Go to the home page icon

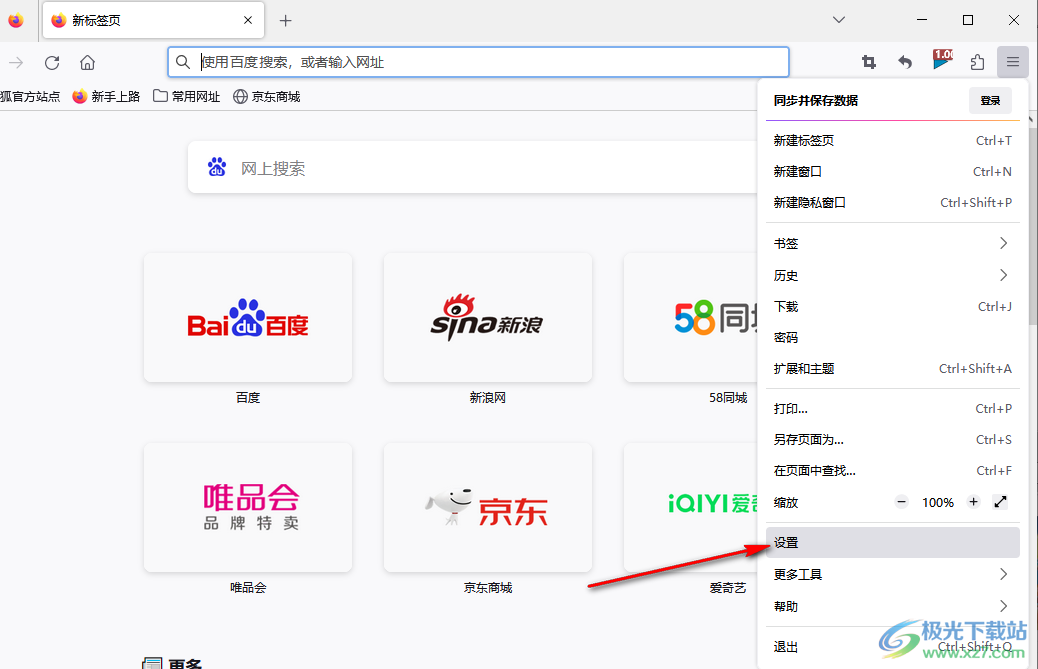point(87,63)
